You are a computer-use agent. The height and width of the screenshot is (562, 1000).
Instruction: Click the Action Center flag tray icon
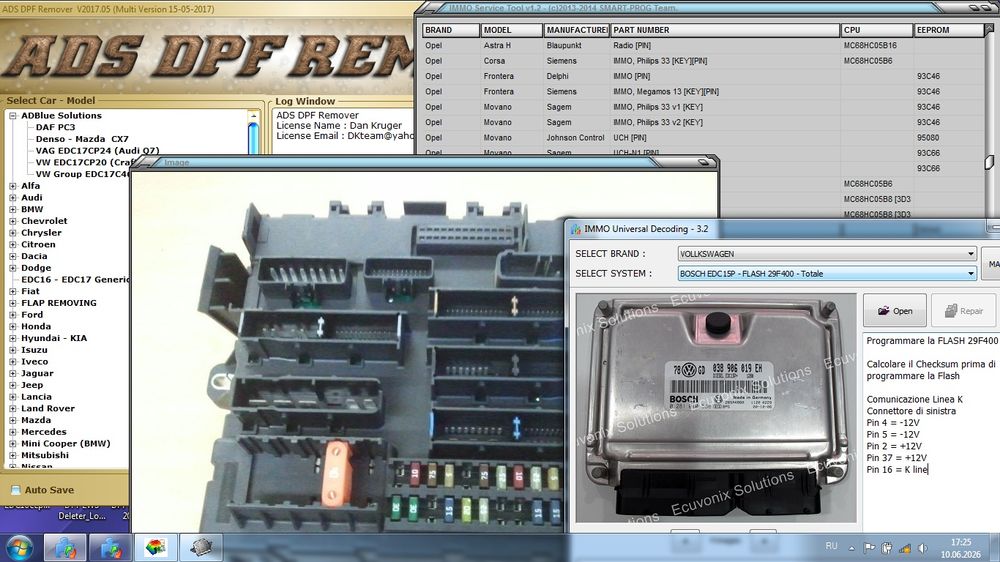(x=869, y=547)
